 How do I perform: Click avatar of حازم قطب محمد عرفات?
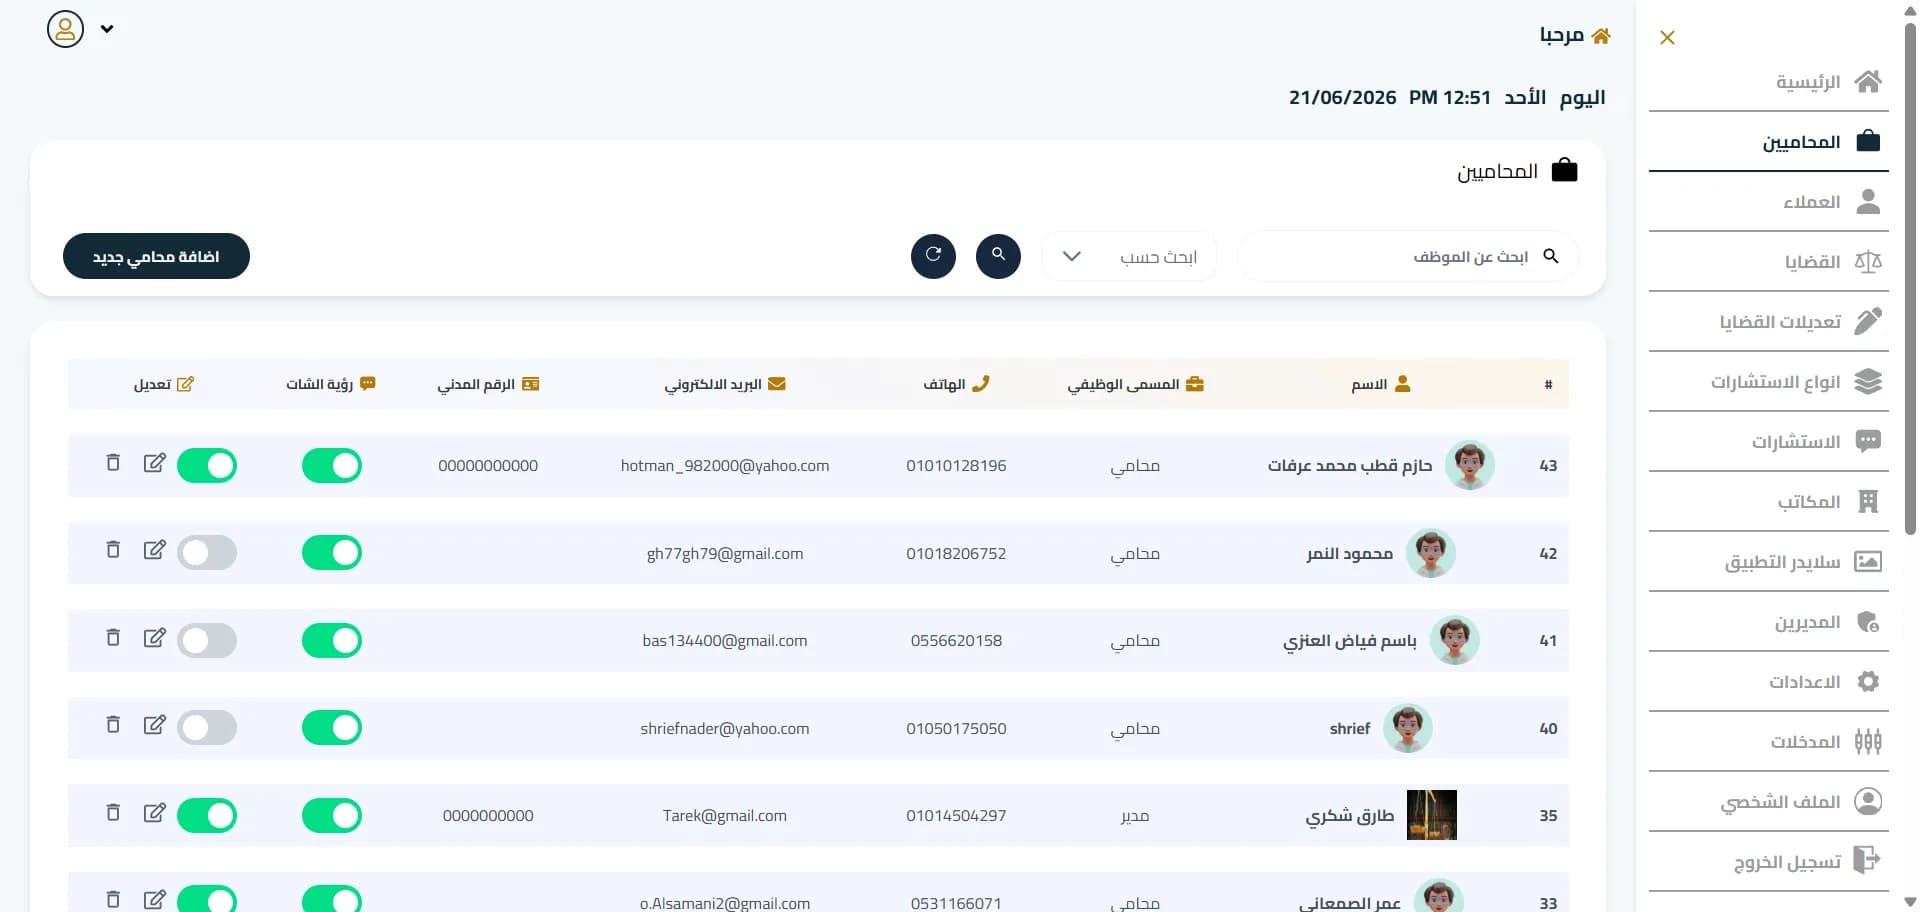(1470, 465)
